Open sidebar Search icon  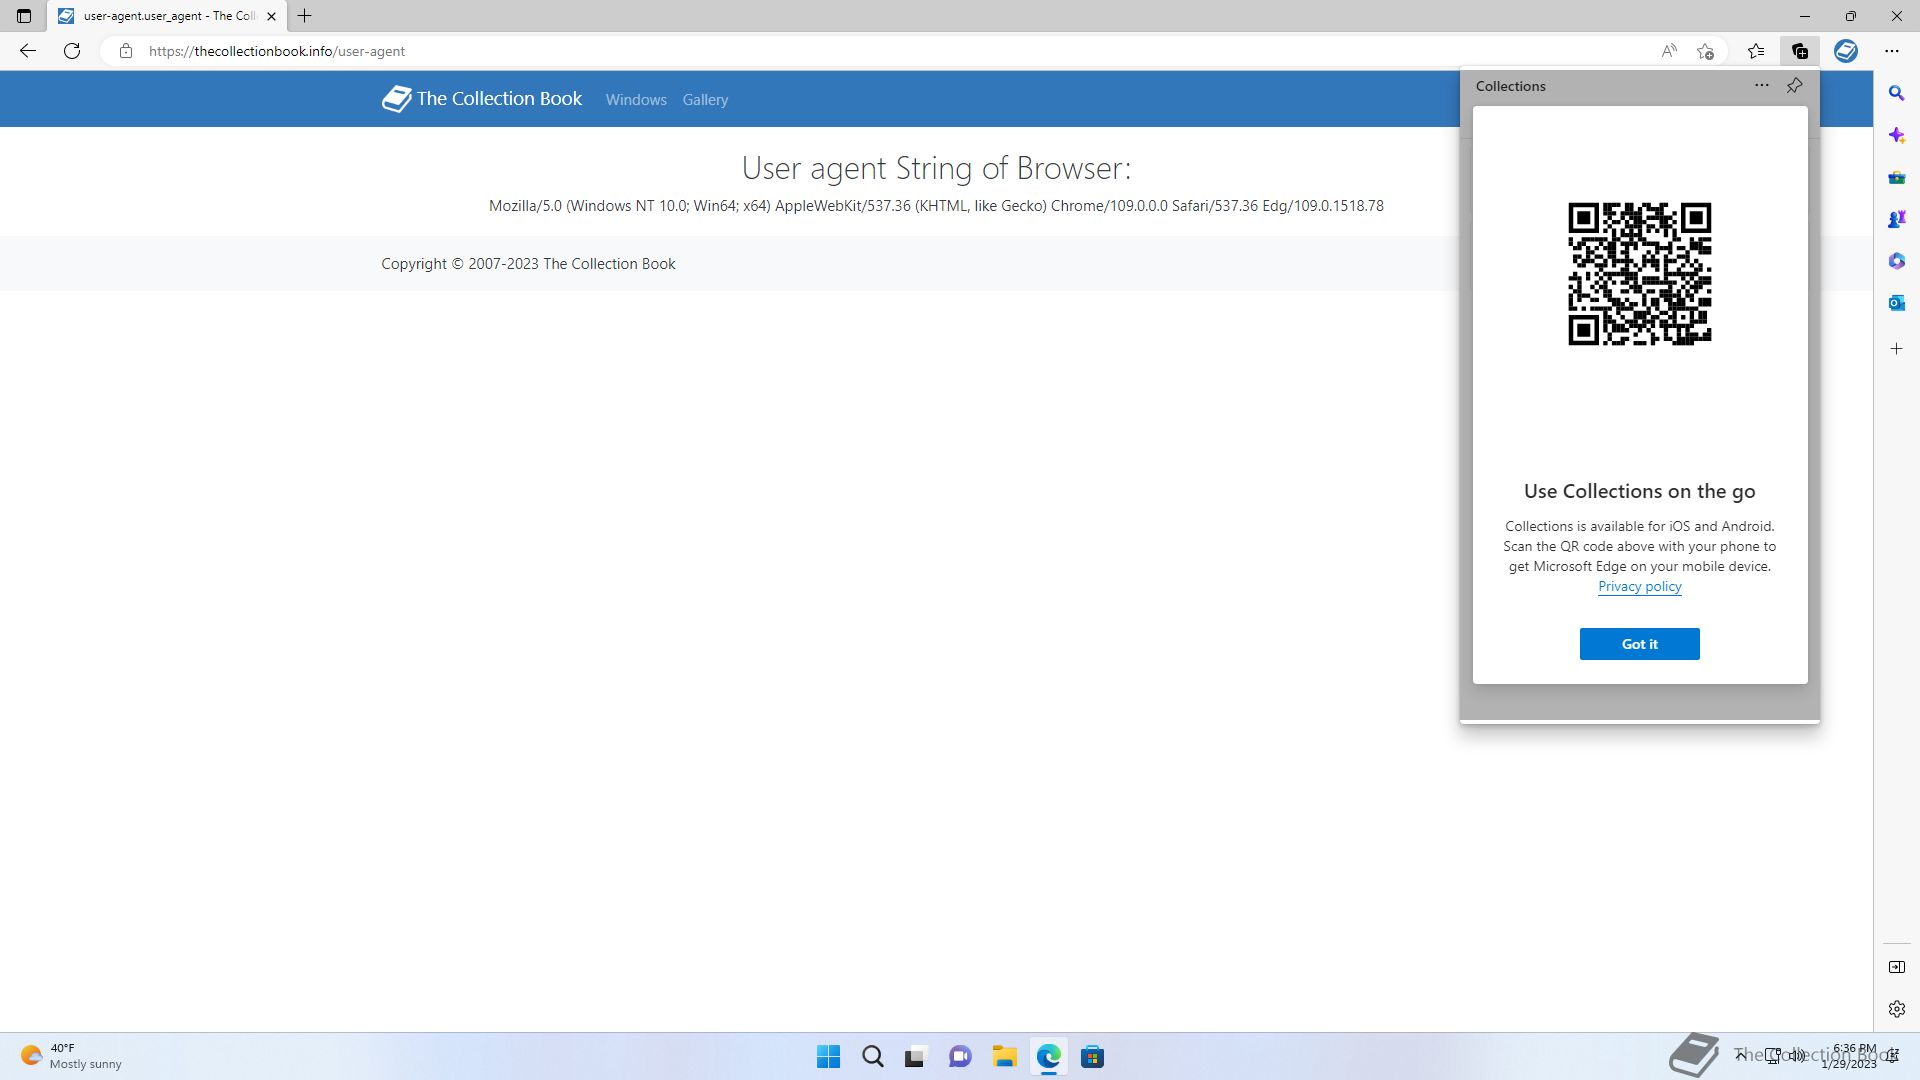click(1896, 93)
